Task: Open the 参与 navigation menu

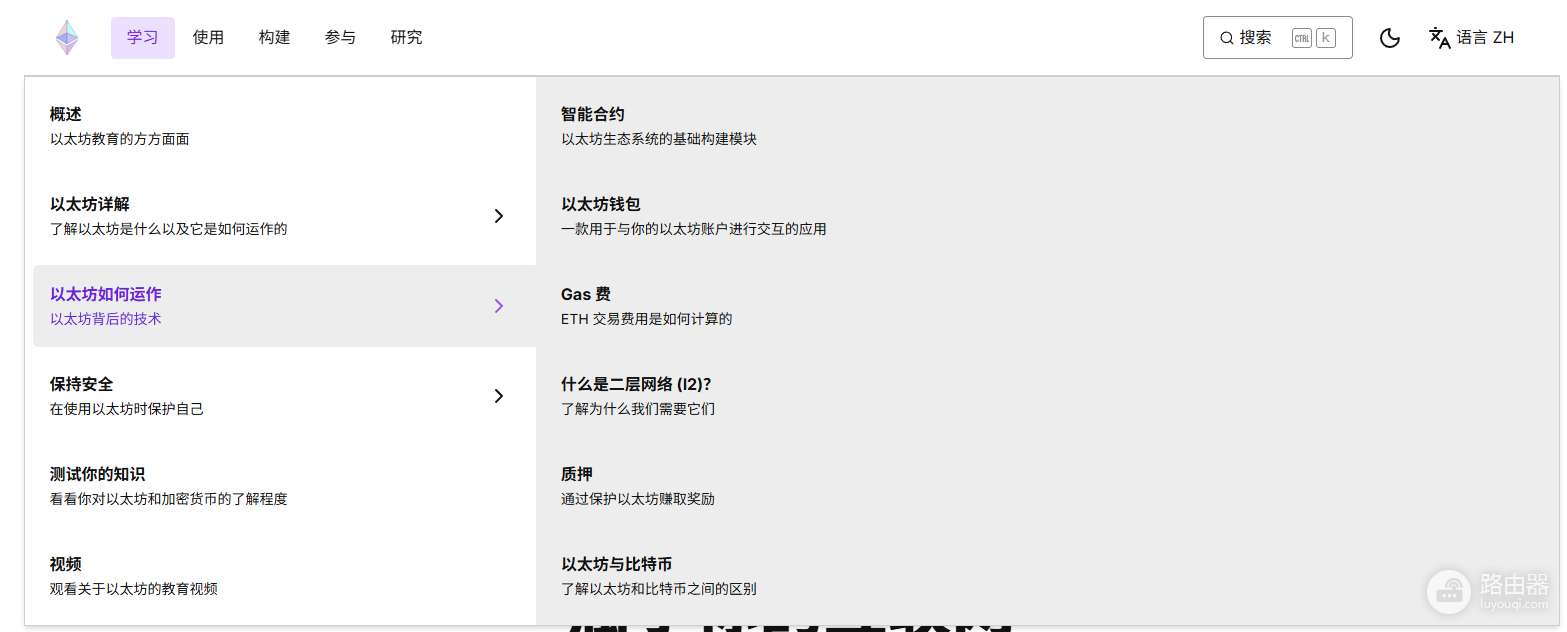Action: point(340,38)
